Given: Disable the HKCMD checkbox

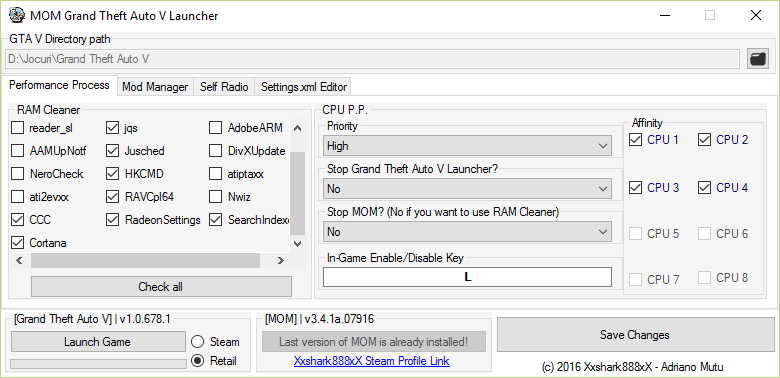Looking at the screenshot, I should click(112, 174).
